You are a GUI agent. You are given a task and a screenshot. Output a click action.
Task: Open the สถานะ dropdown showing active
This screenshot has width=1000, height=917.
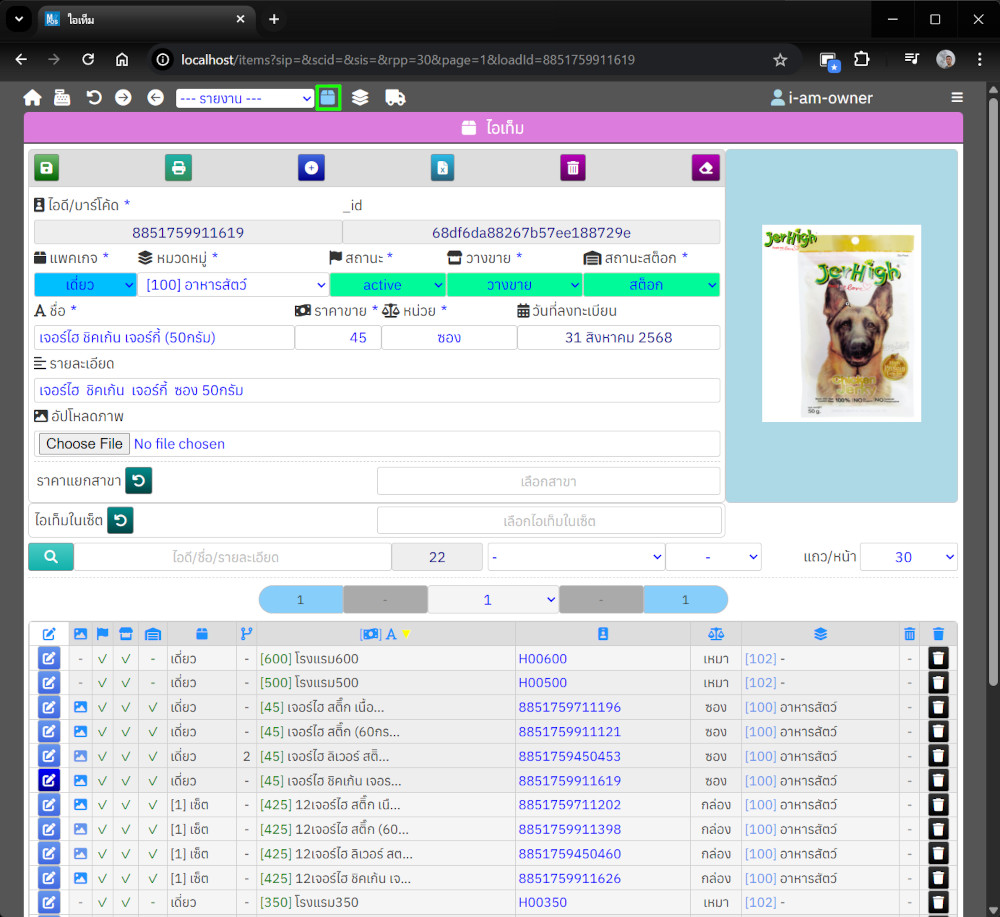click(387, 285)
